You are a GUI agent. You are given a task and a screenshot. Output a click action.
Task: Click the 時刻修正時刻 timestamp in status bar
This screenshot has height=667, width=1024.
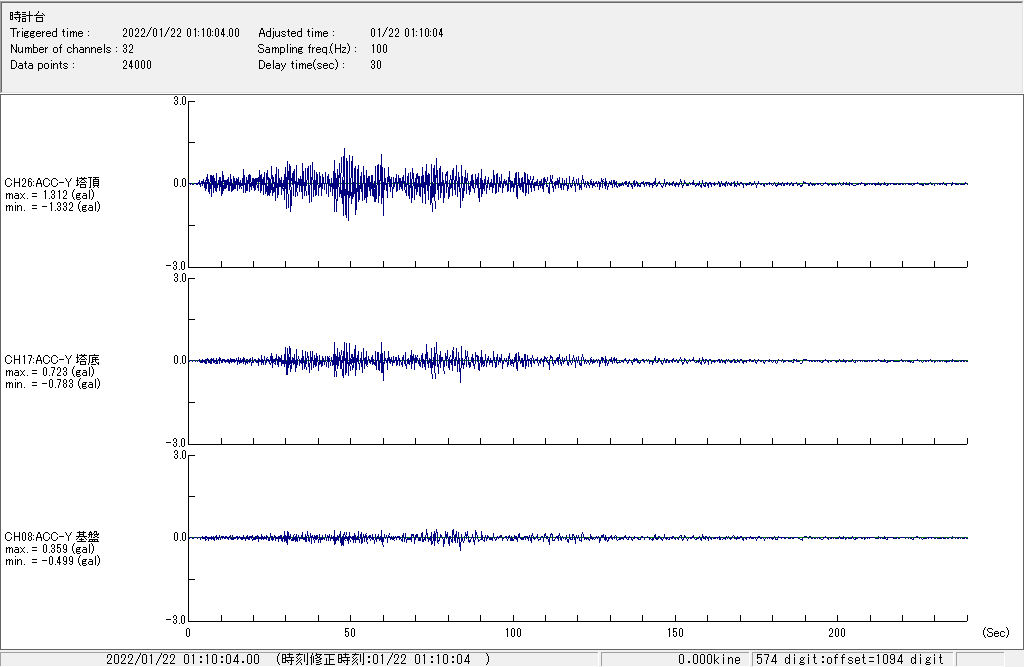(383, 659)
